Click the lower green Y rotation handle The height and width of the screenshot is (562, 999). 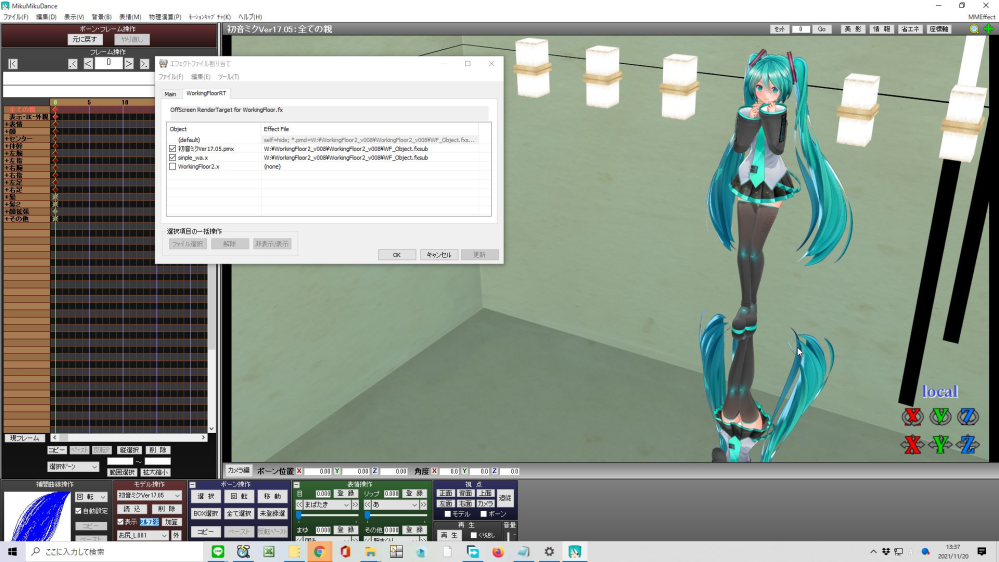pyautogui.click(x=940, y=444)
